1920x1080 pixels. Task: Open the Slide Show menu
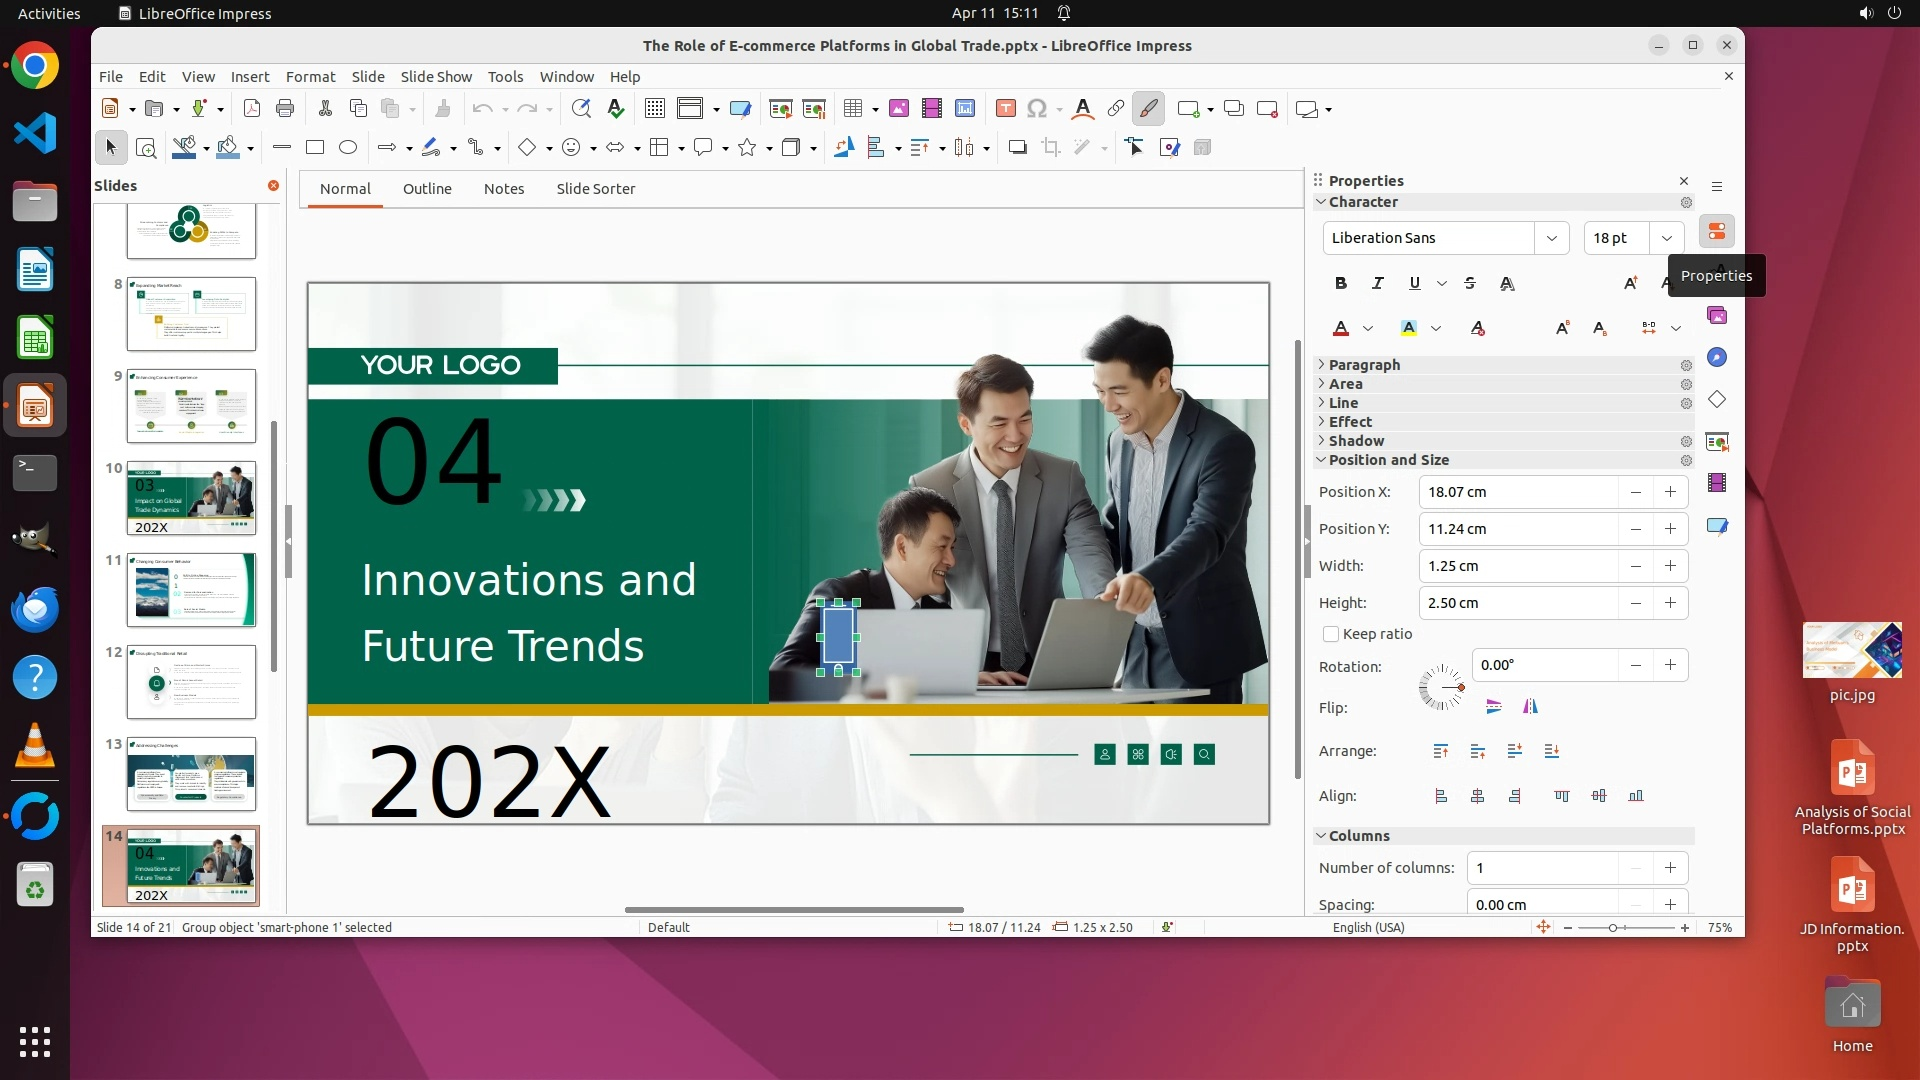[x=436, y=77]
